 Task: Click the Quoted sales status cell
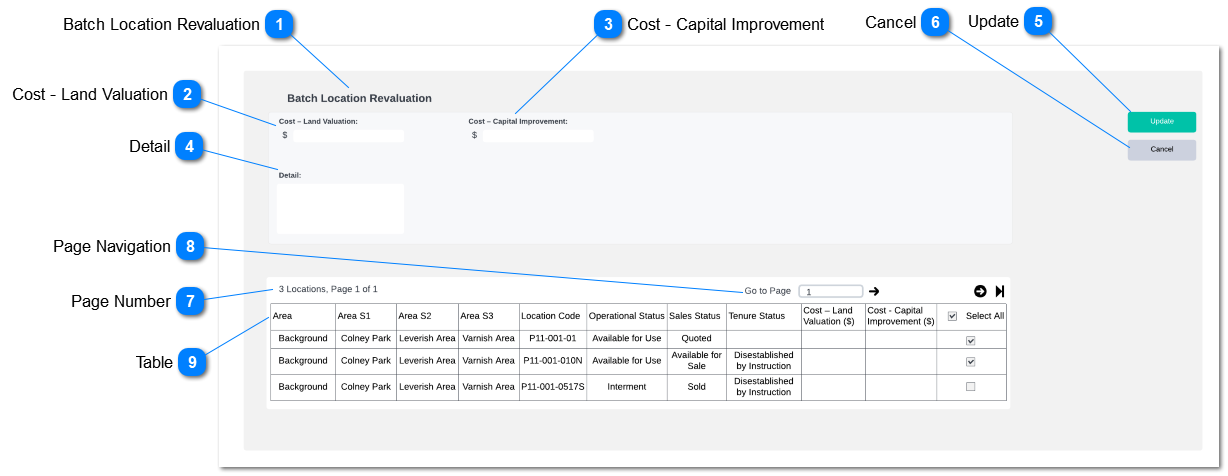pos(696,339)
